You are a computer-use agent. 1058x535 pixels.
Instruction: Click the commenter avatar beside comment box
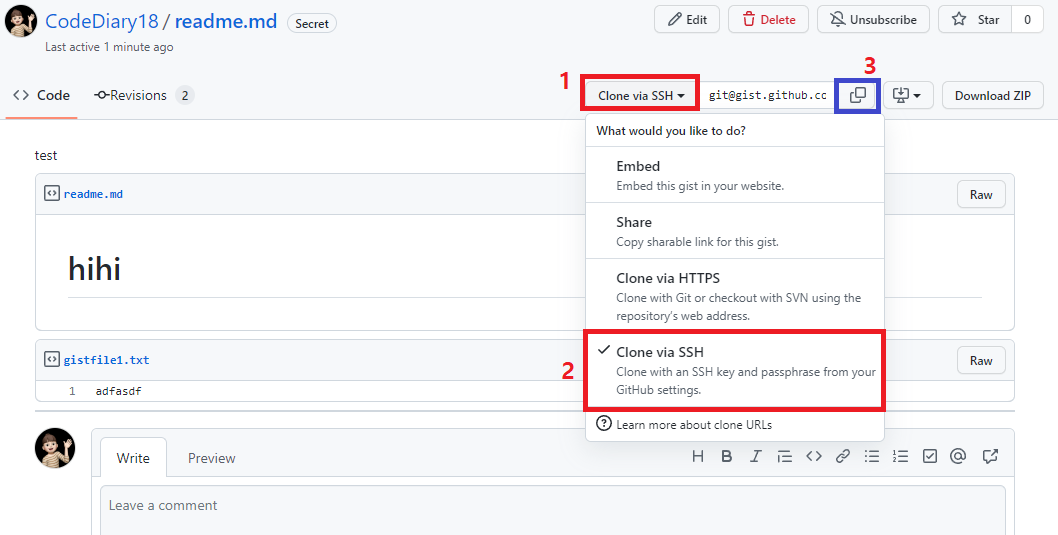point(55,448)
